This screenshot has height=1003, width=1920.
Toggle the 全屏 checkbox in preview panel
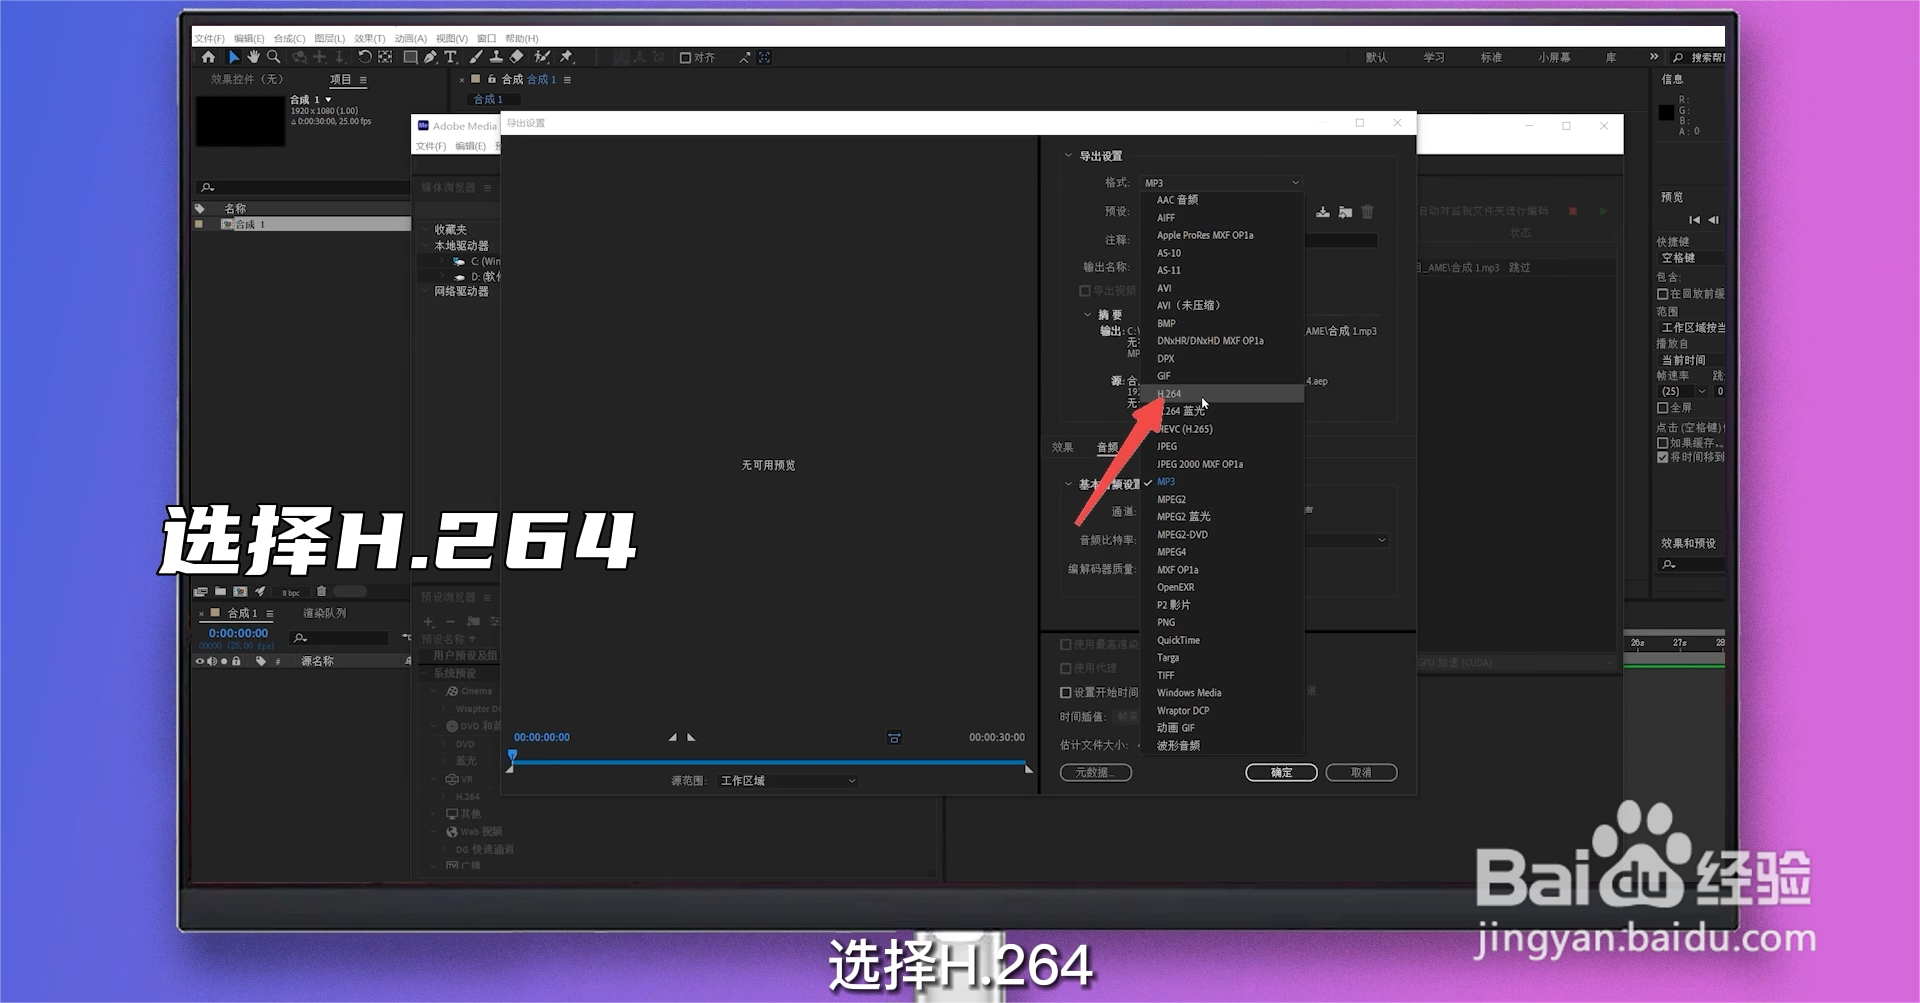point(1663,408)
